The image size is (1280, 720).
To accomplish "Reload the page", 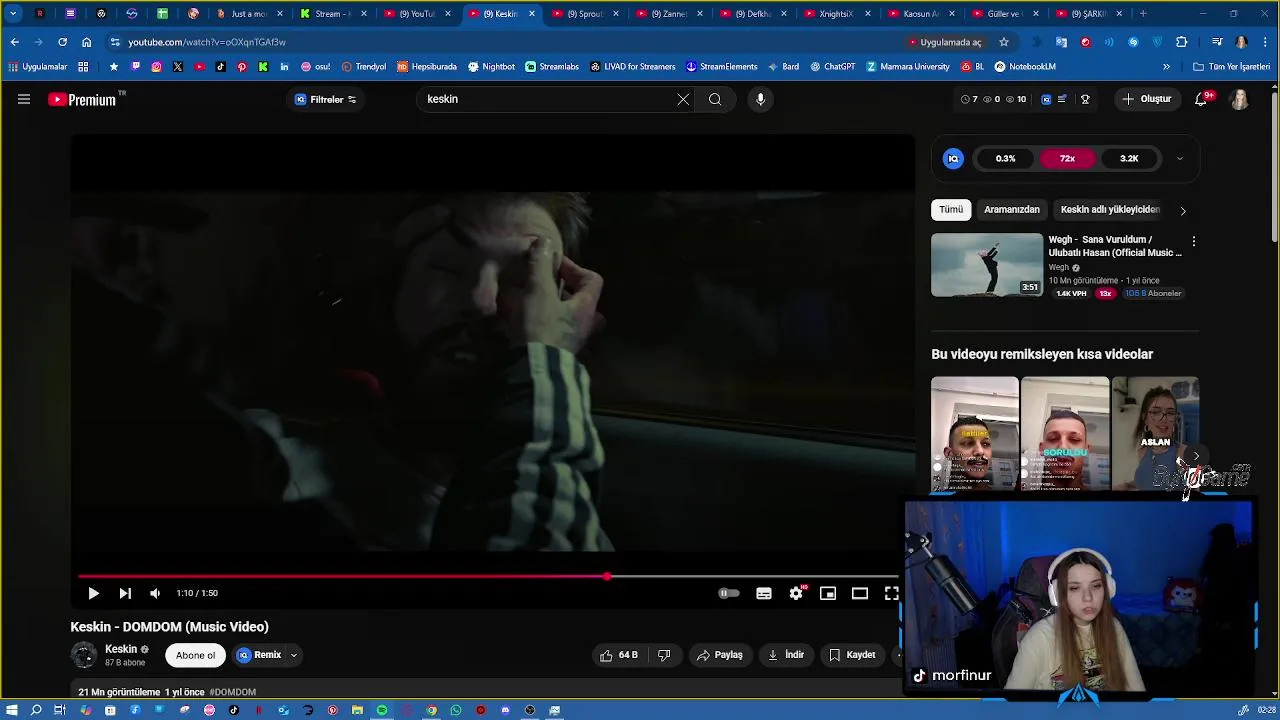I will coord(62,42).
